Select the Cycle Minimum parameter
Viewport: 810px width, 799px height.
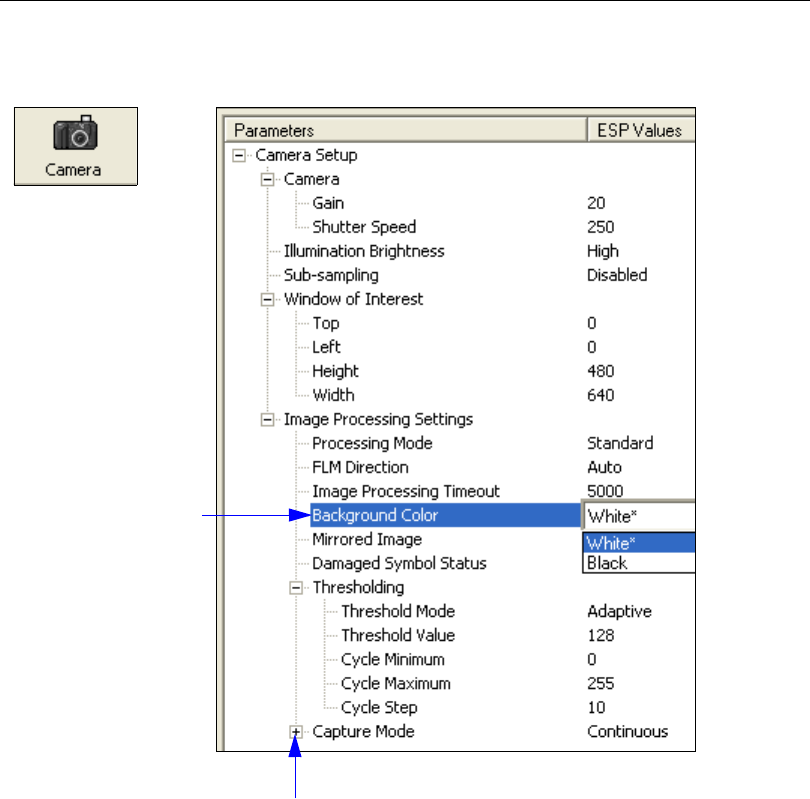click(x=393, y=659)
